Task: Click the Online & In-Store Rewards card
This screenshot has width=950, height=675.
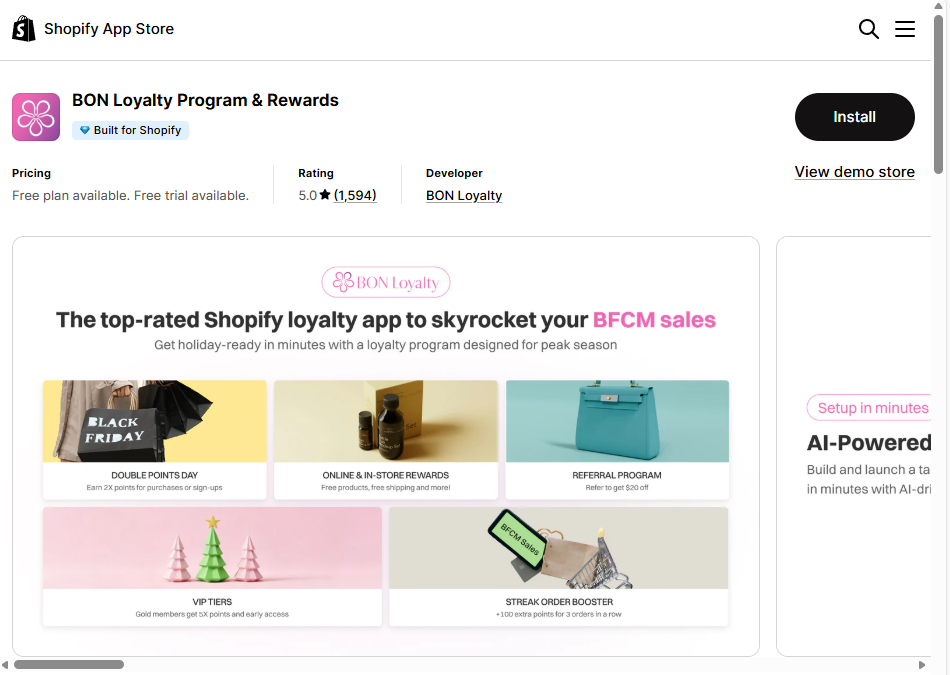Action: pyautogui.click(x=385, y=438)
